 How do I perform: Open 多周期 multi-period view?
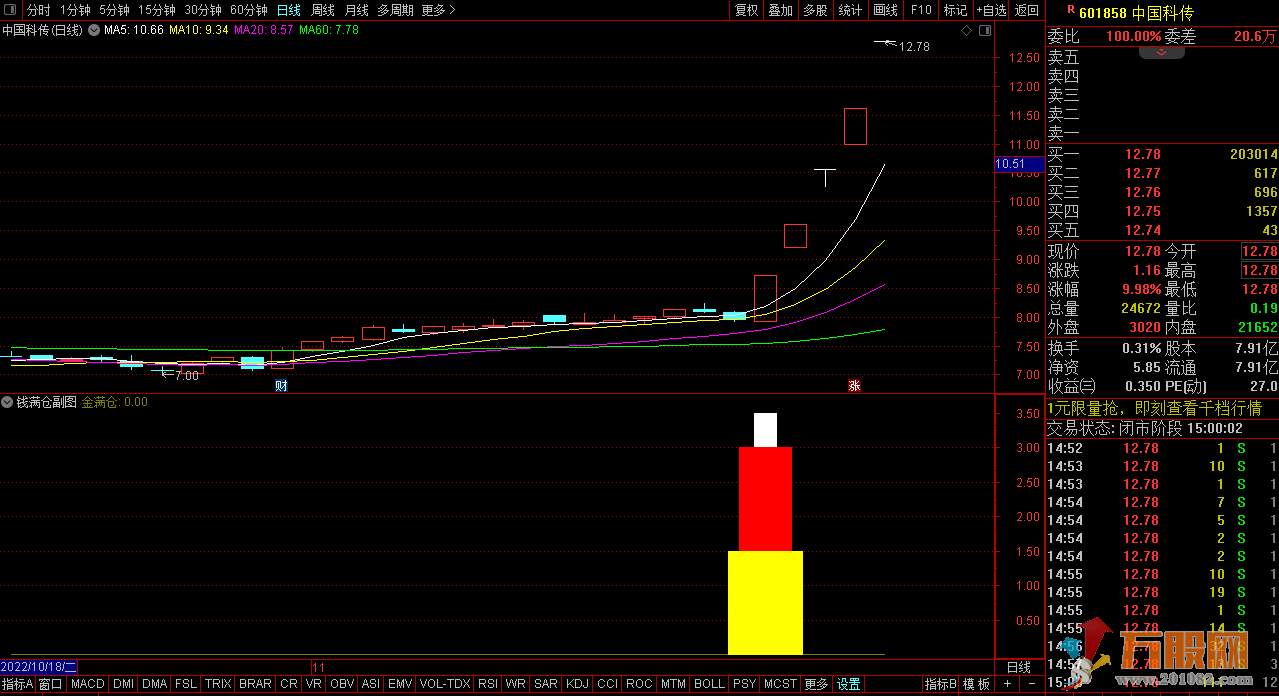point(395,10)
